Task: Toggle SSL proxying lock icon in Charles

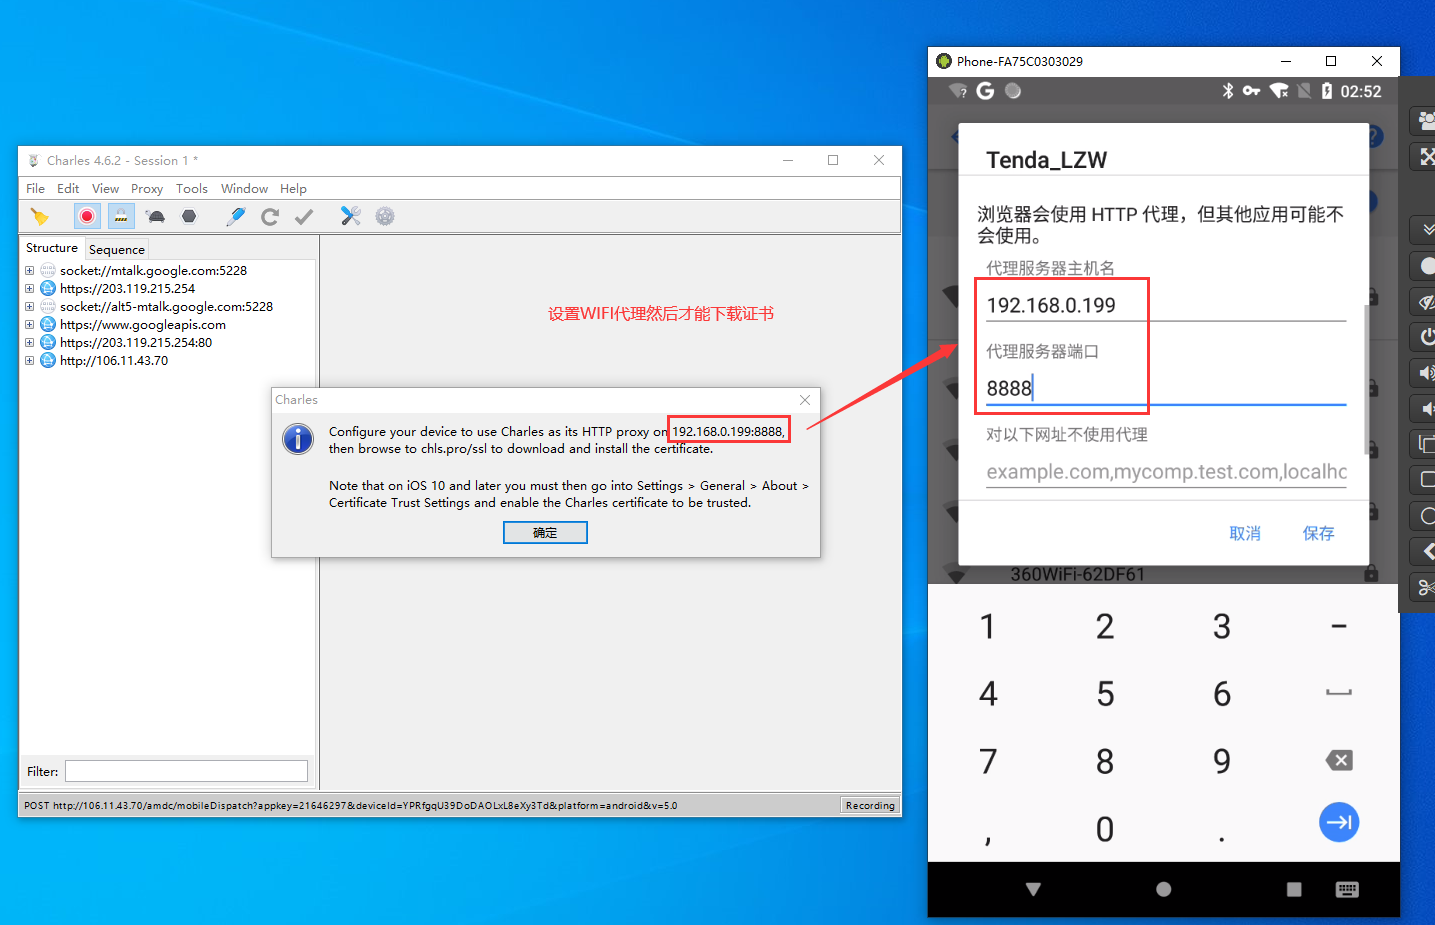Action: (x=120, y=216)
